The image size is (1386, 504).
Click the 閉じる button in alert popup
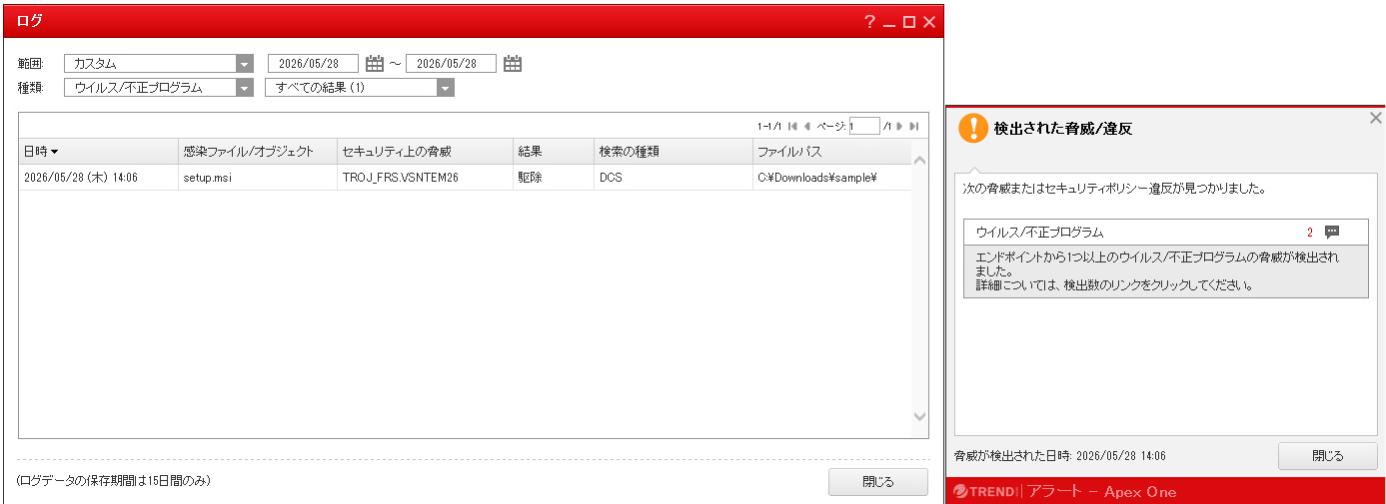click(1327, 456)
